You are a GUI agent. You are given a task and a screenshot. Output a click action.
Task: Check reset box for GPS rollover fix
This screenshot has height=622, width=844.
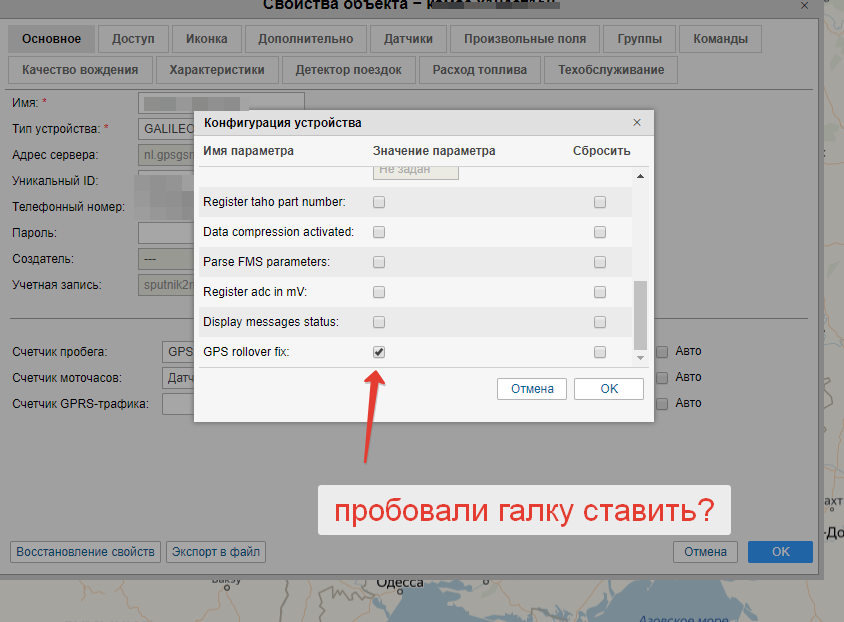point(600,352)
